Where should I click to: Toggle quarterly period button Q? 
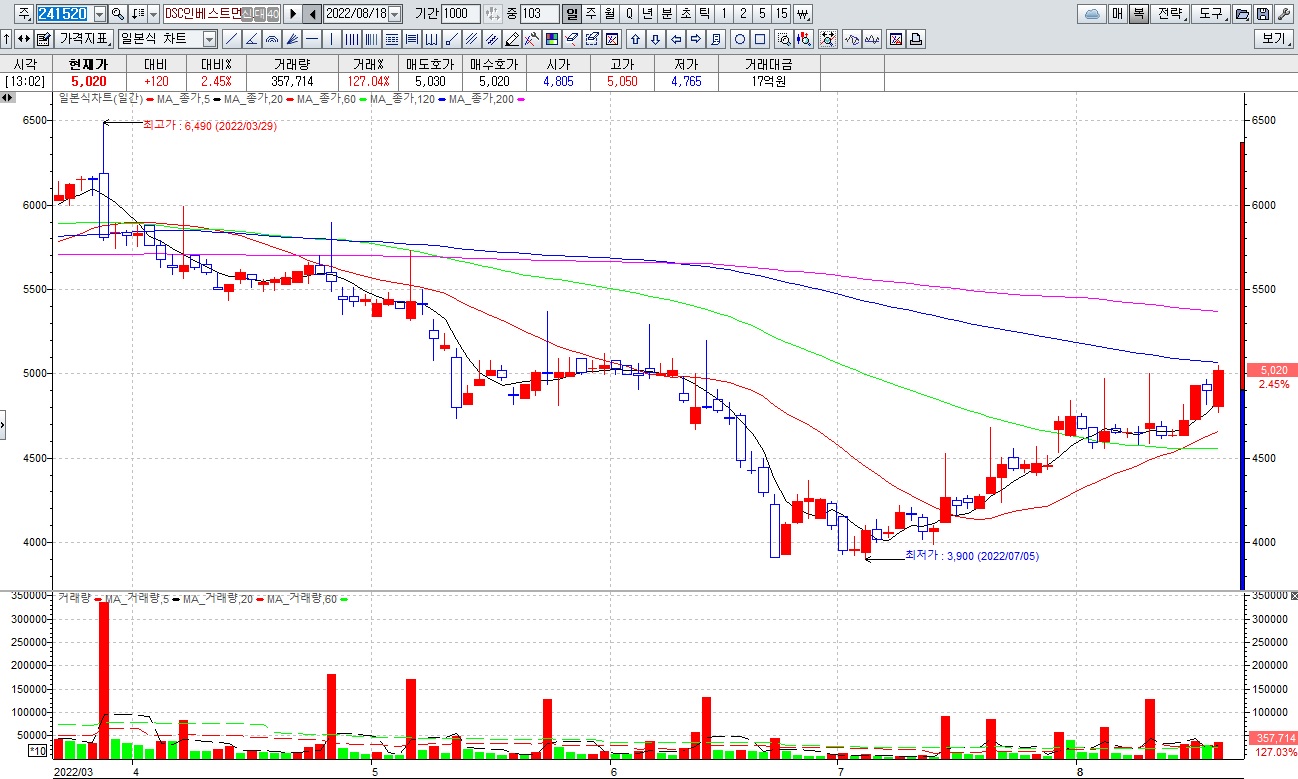click(x=628, y=14)
